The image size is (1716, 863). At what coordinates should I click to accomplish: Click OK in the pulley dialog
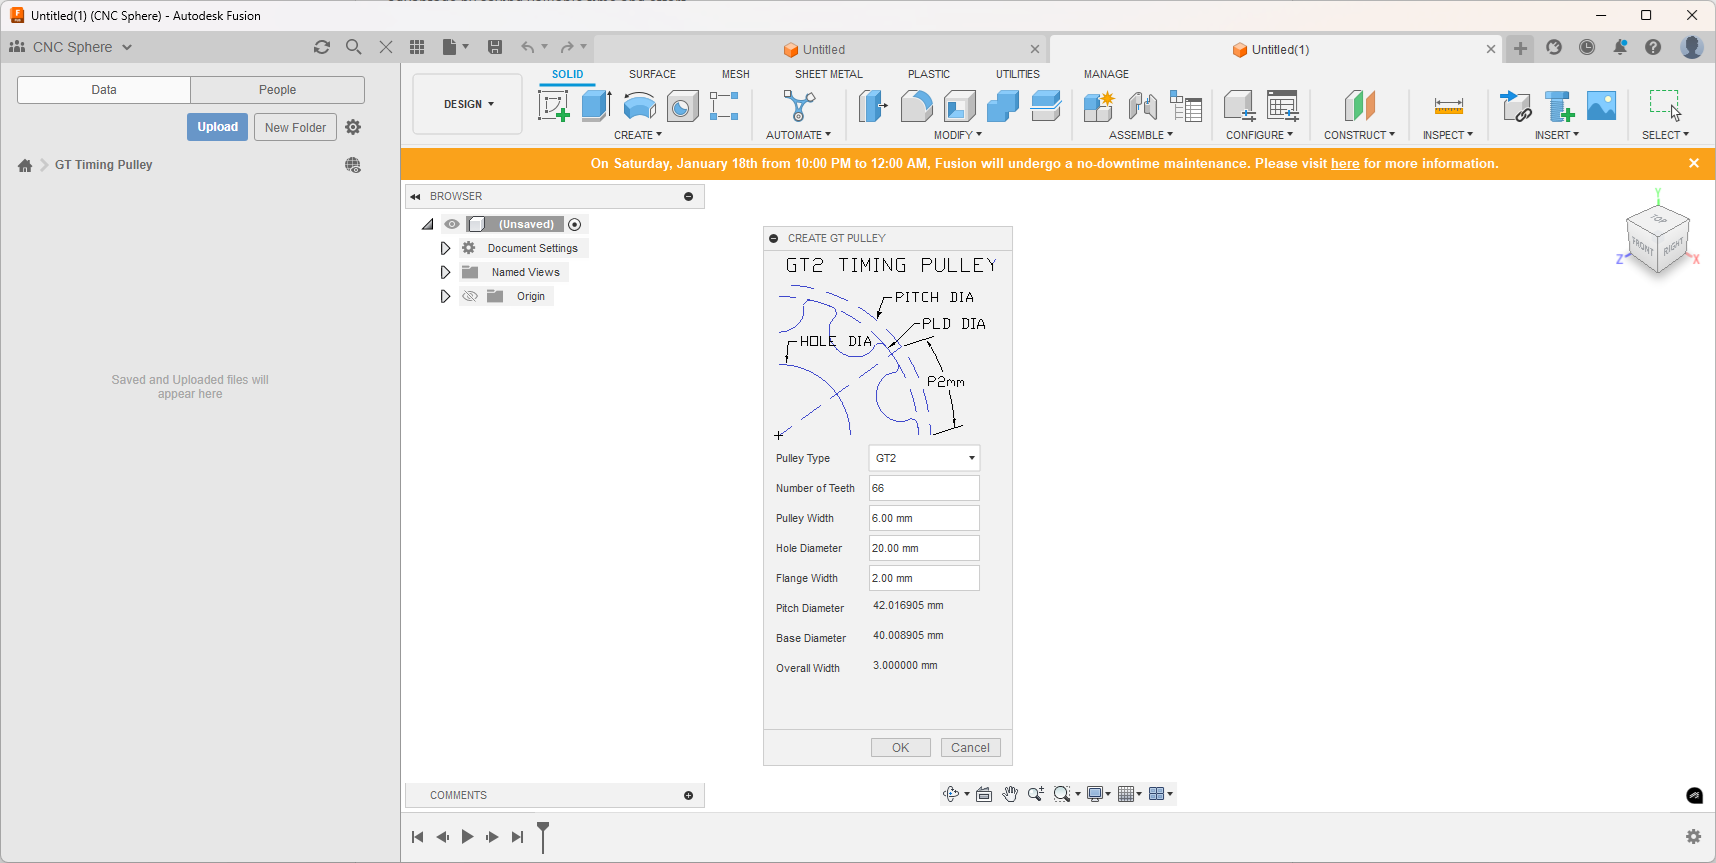[x=900, y=748]
